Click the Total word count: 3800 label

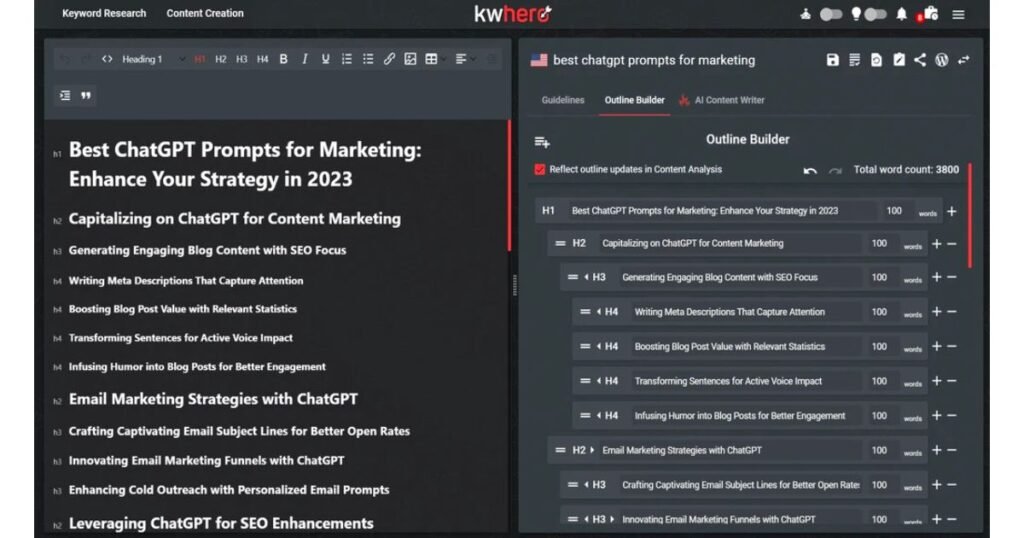click(x=906, y=170)
